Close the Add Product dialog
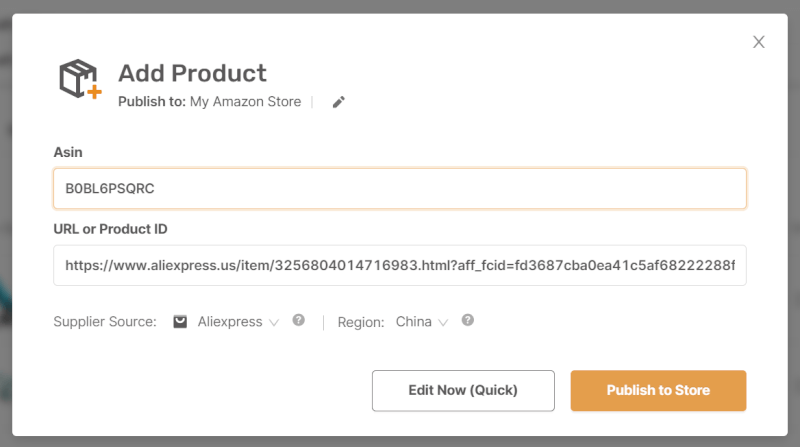This screenshot has height=447, width=800. point(759,42)
